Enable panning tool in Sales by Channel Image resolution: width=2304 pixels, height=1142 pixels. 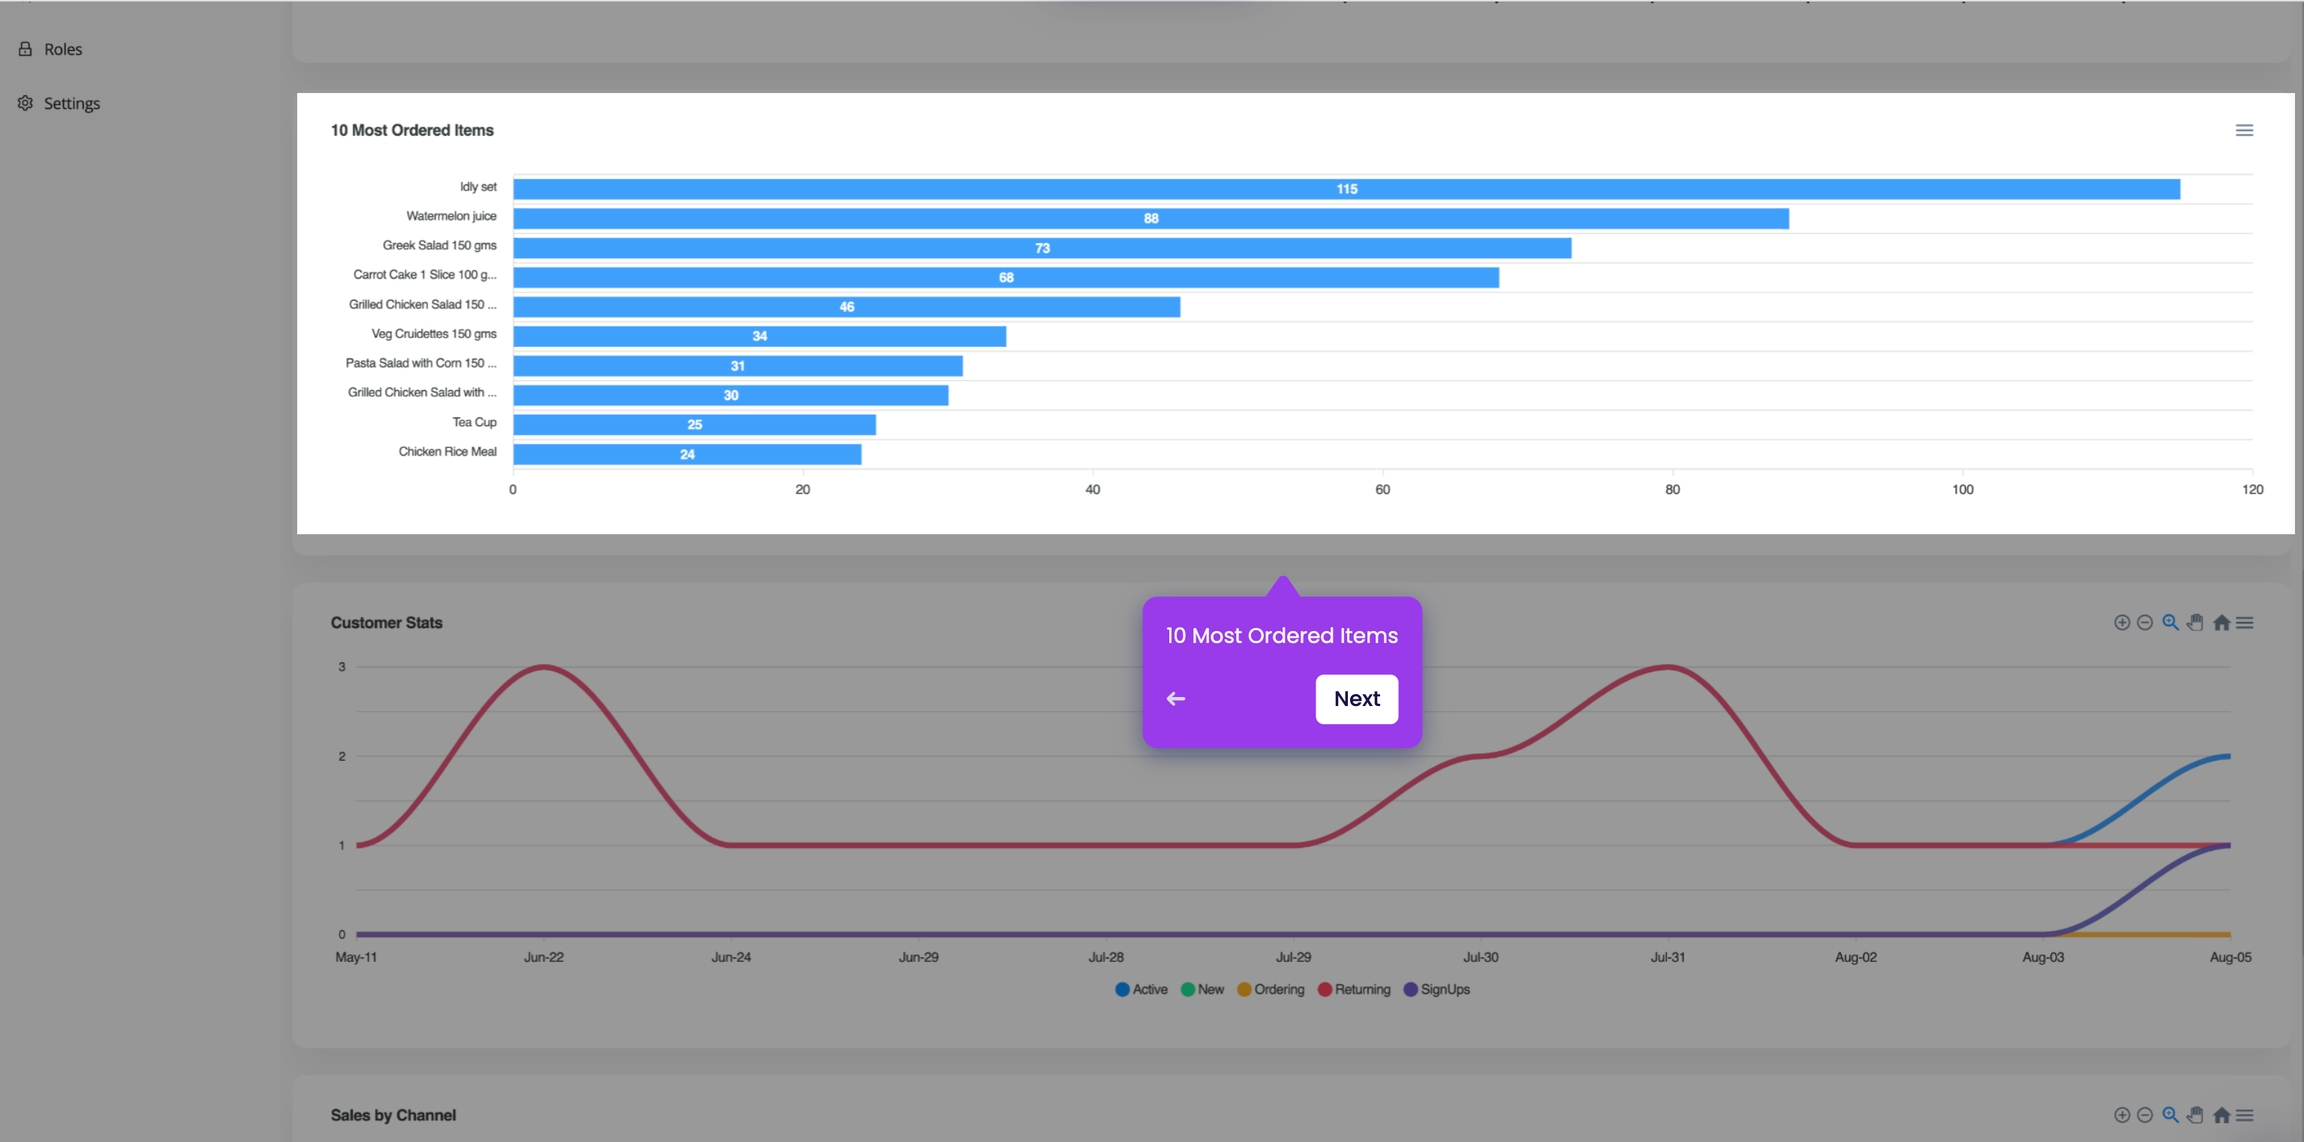(x=2195, y=1115)
